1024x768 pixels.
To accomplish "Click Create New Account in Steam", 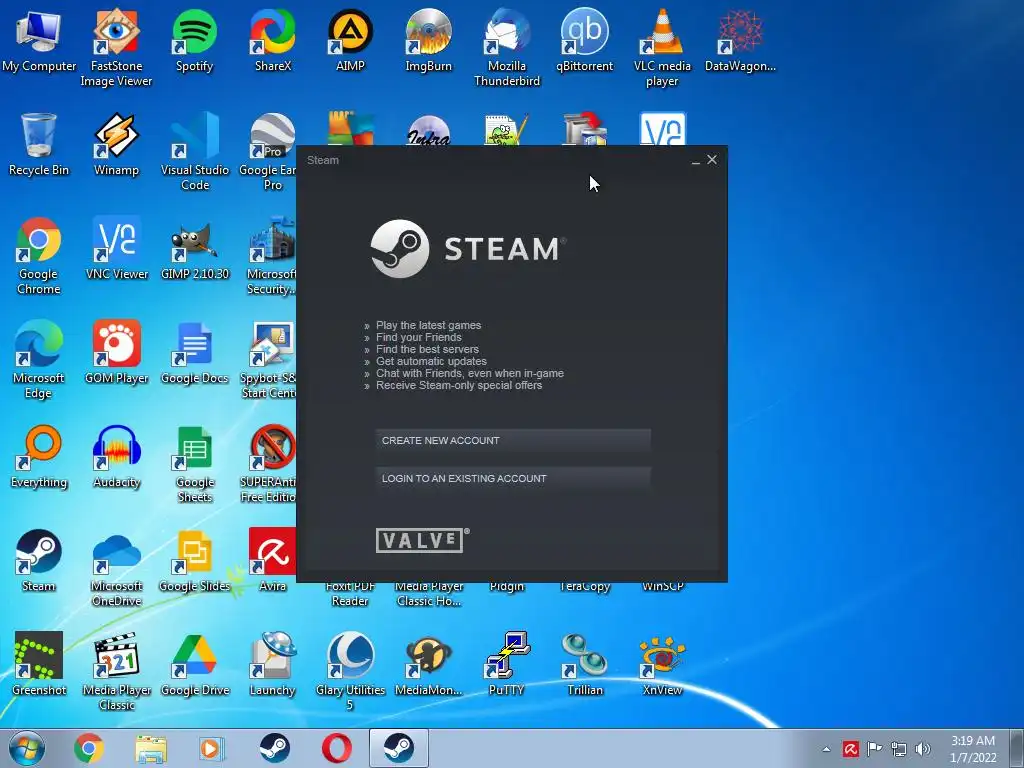I will [513, 441].
